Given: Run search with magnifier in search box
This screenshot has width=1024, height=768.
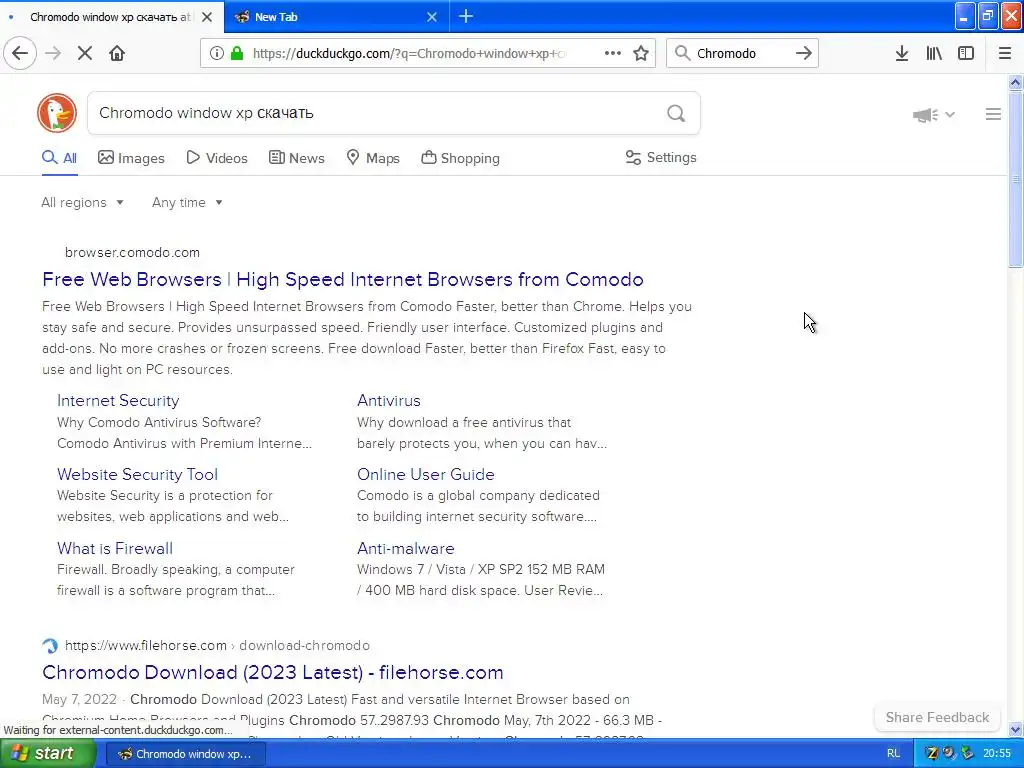Looking at the screenshot, I should (676, 114).
